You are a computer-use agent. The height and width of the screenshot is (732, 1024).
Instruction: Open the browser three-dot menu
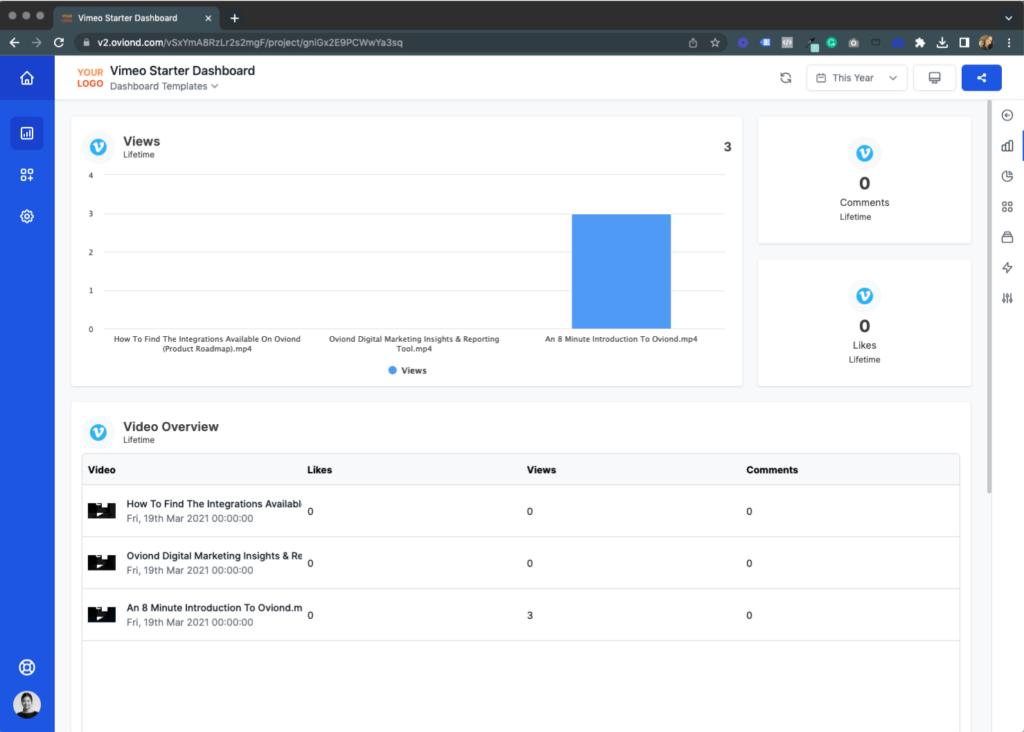click(1009, 42)
